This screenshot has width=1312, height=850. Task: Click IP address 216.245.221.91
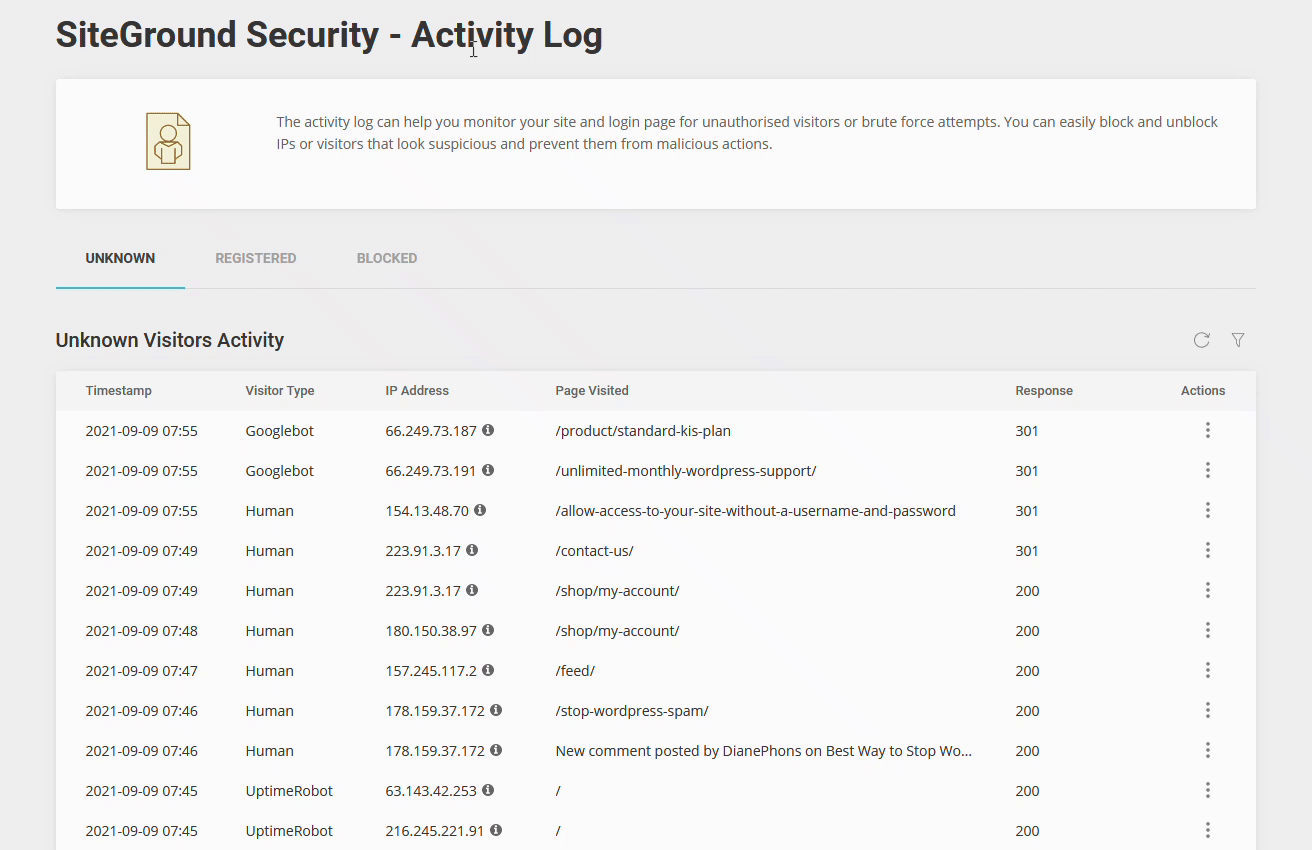coord(435,831)
